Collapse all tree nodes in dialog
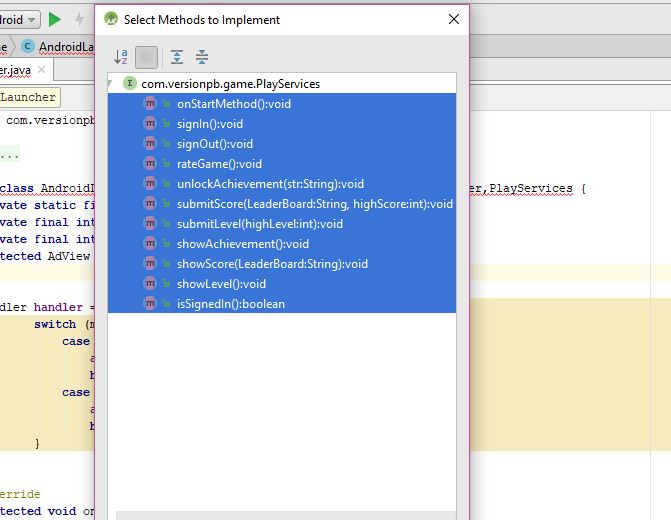The height and width of the screenshot is (520, 671). coord(202,57)
